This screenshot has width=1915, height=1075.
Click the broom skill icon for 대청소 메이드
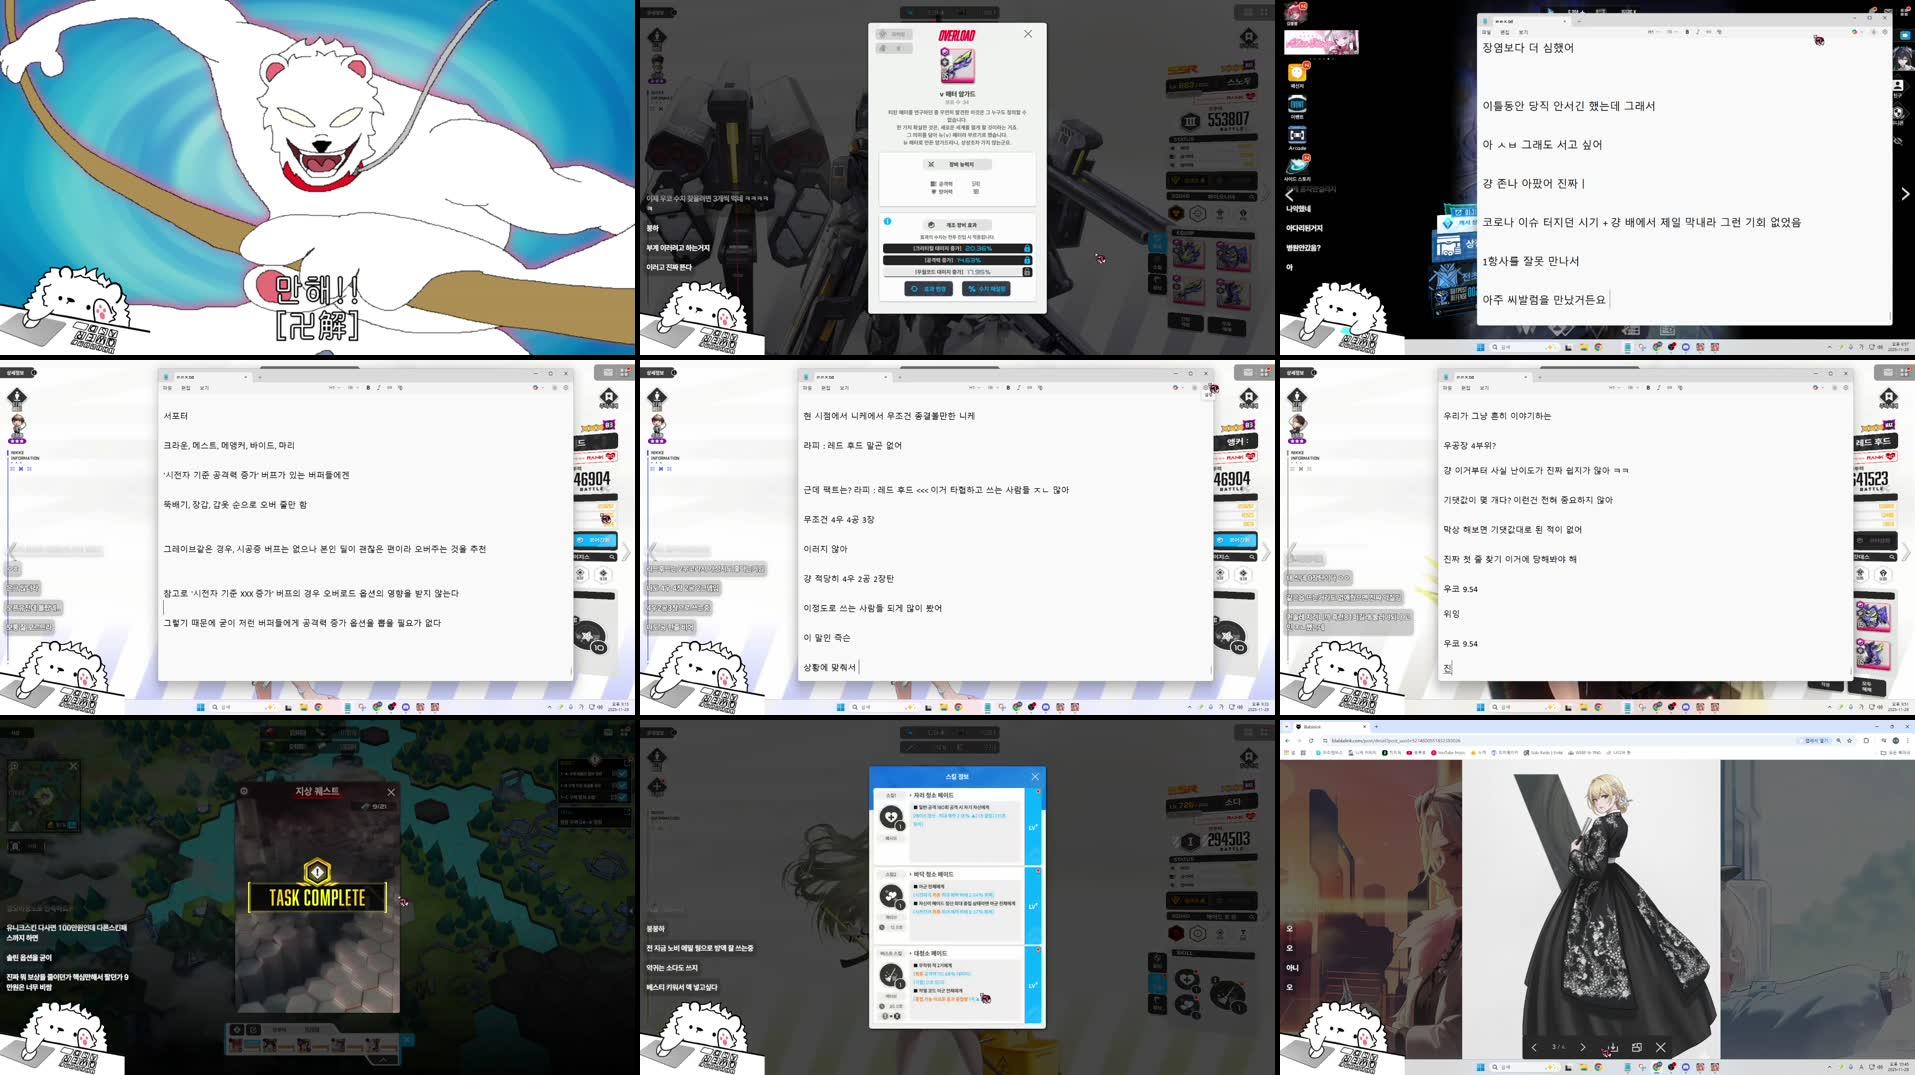point(890,975)
